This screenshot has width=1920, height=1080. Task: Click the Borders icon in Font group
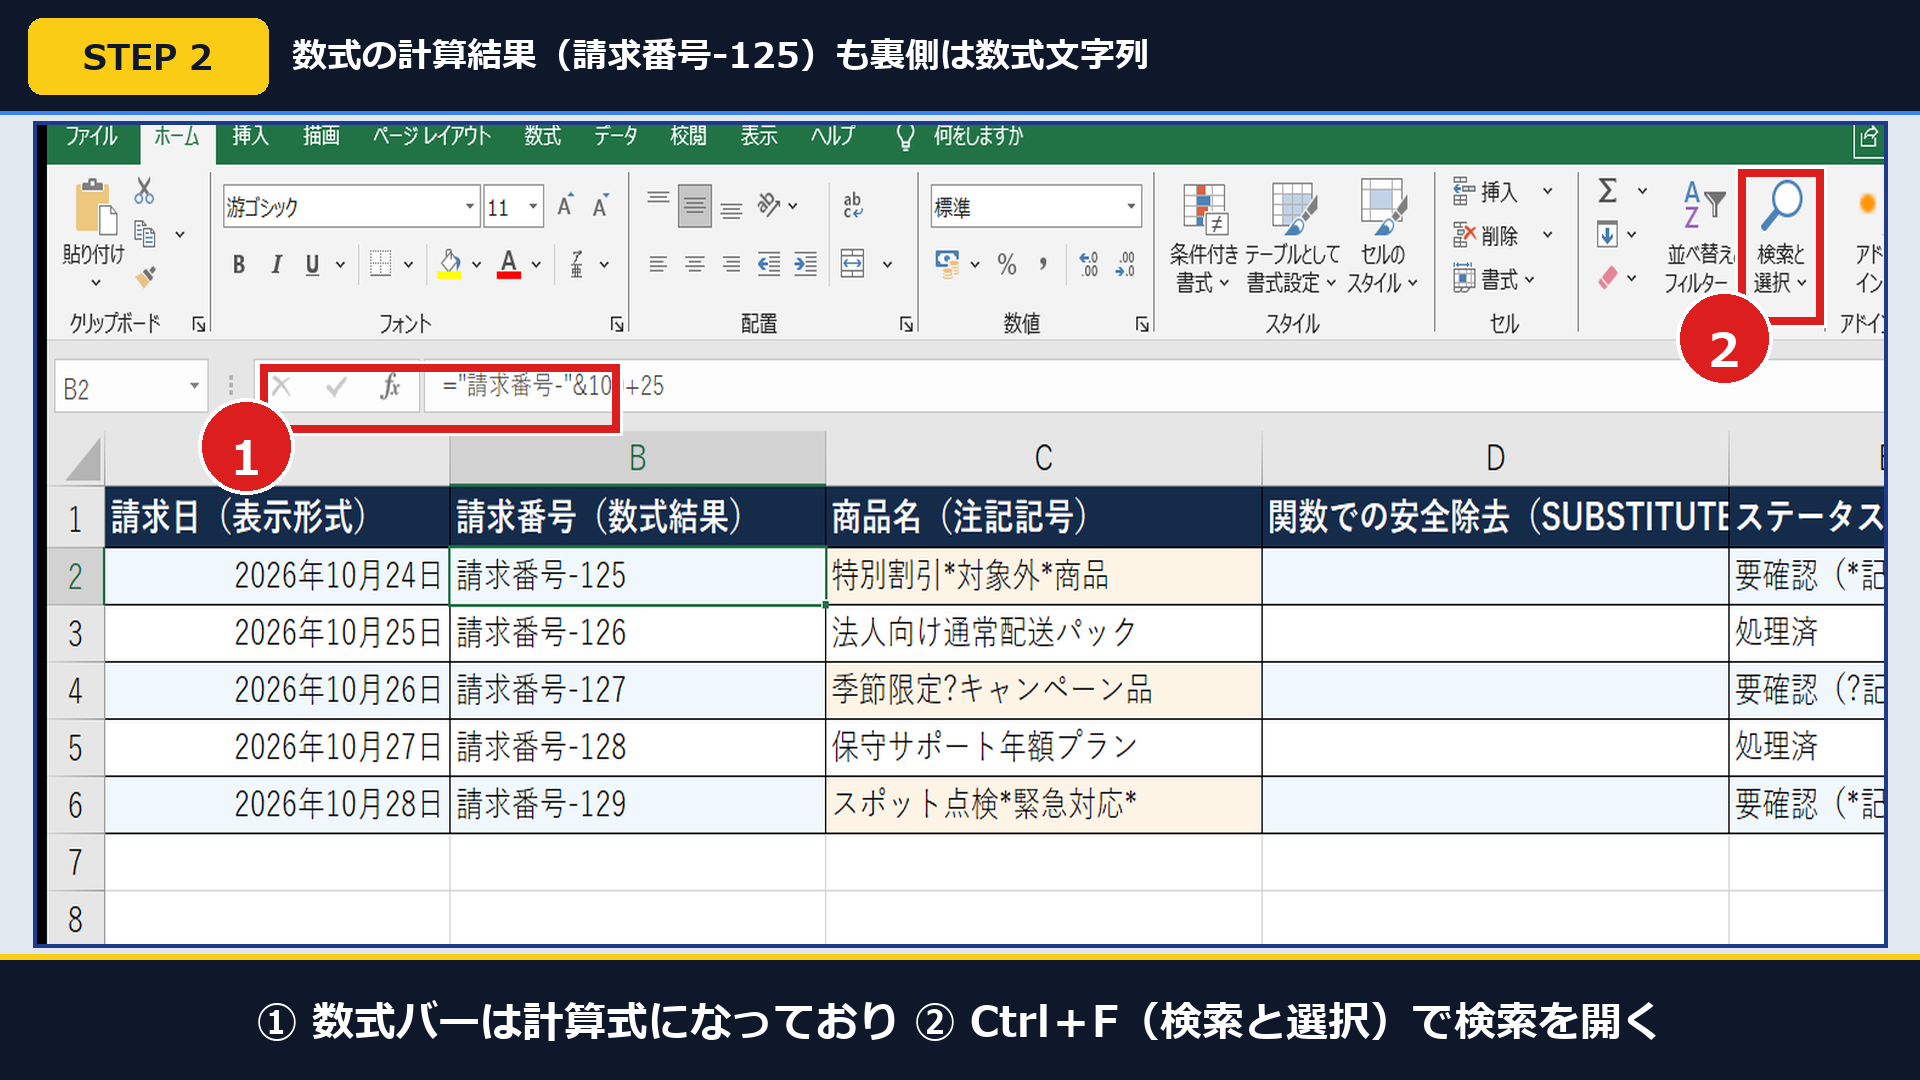point(380,264)
